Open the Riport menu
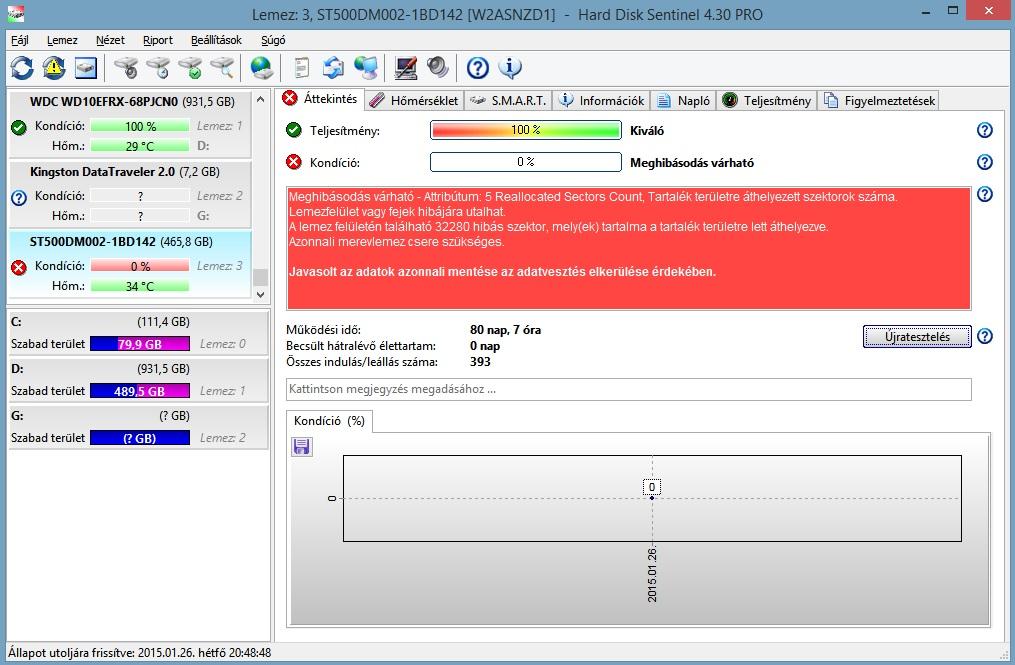This screenshot has width=1015, height=665. (x=158, y=40)
